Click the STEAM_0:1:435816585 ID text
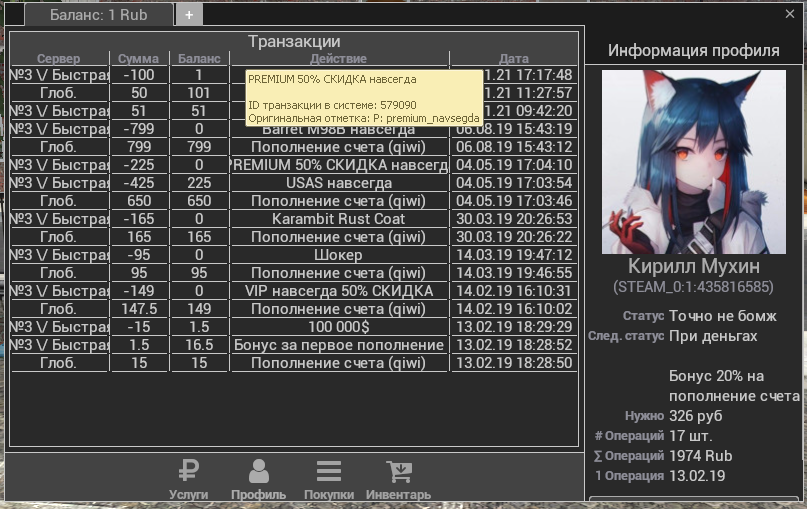The image size is (807, 509). (x=693, y=287)
